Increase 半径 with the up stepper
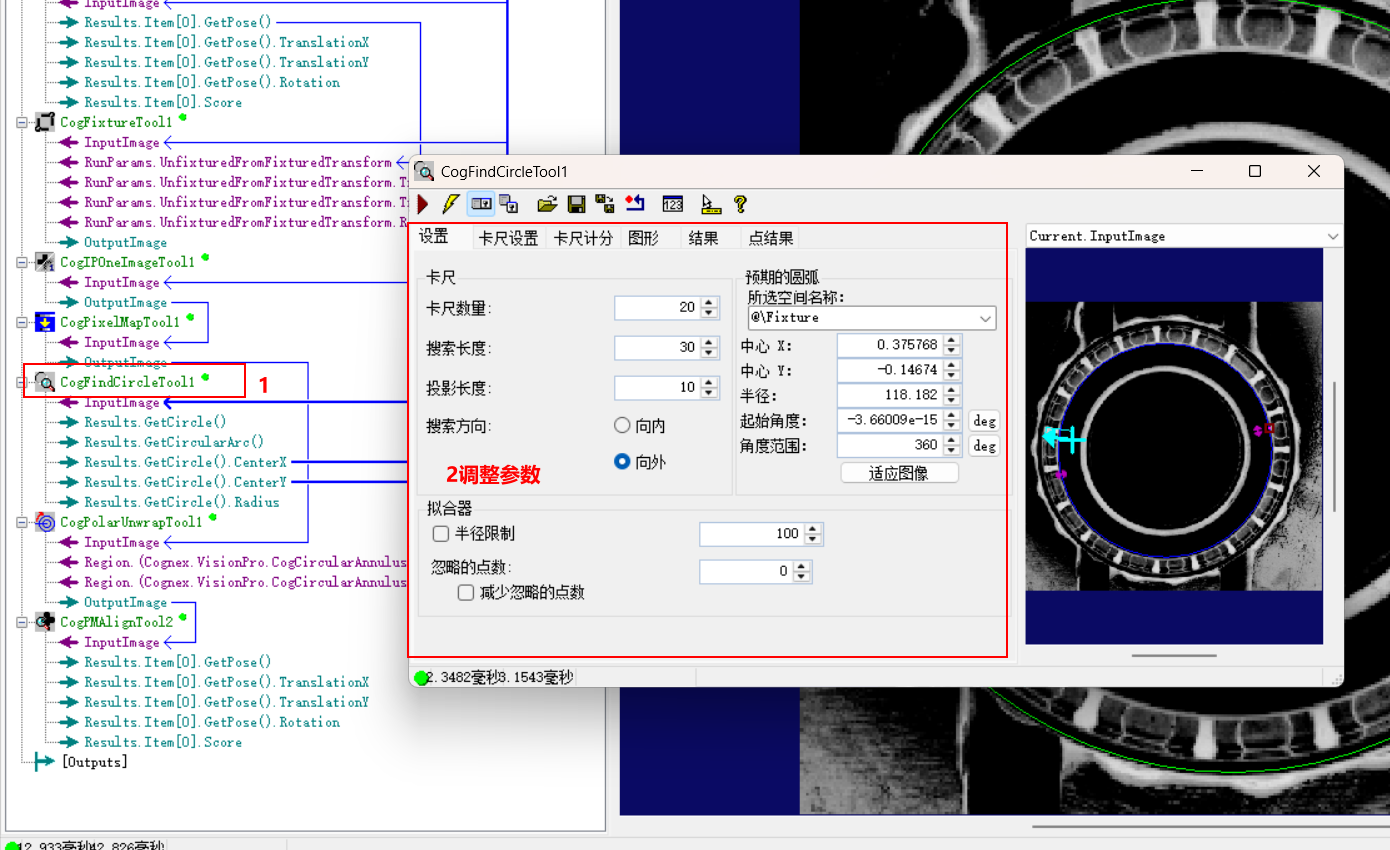This screenshot has height=850, width=1390. pyautogui.click(x=951, y=390)
